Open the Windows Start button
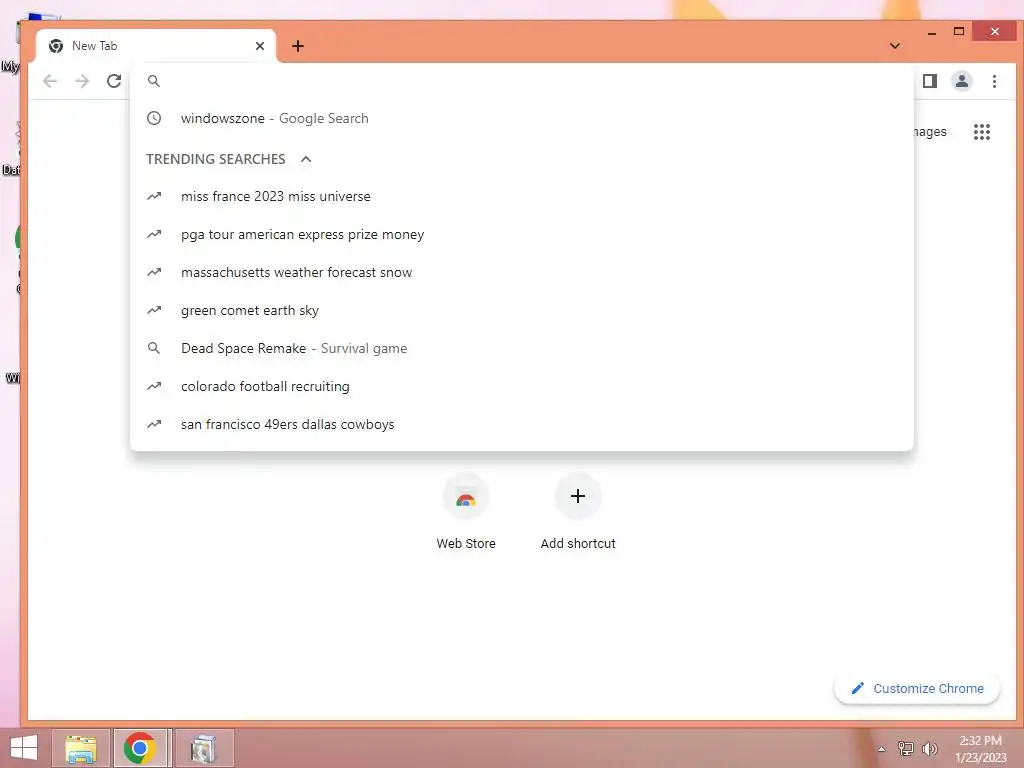 pos(24,748)
